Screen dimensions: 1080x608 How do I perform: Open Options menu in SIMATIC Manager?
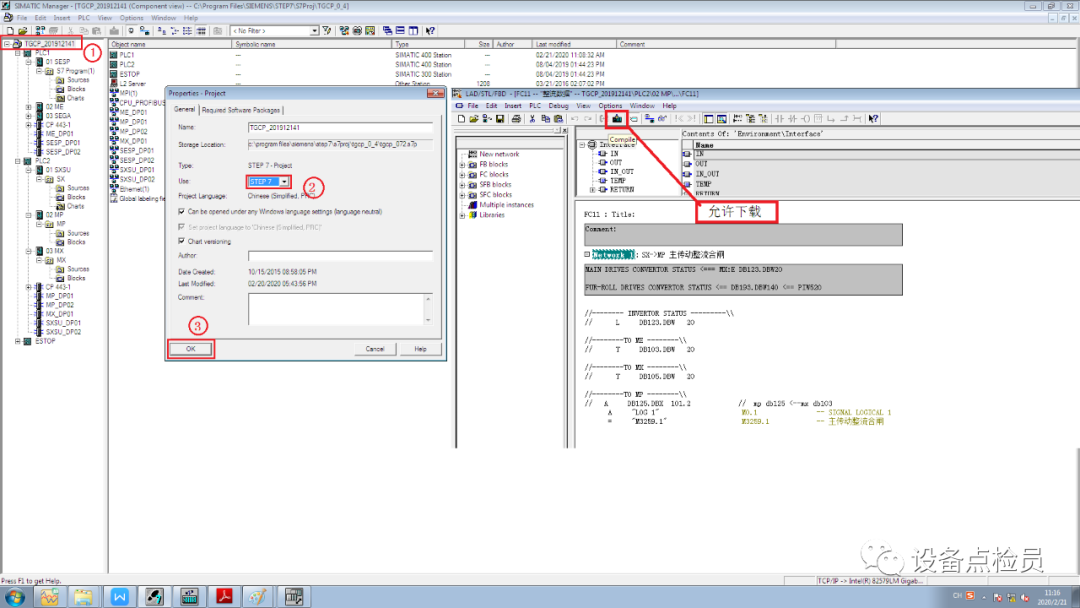[x=132, y=18]
